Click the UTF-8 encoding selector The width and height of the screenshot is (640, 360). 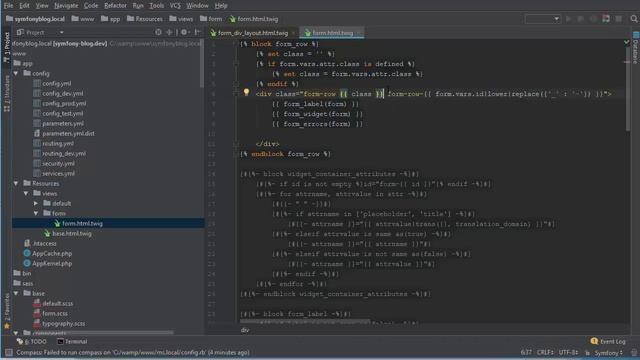568,353
